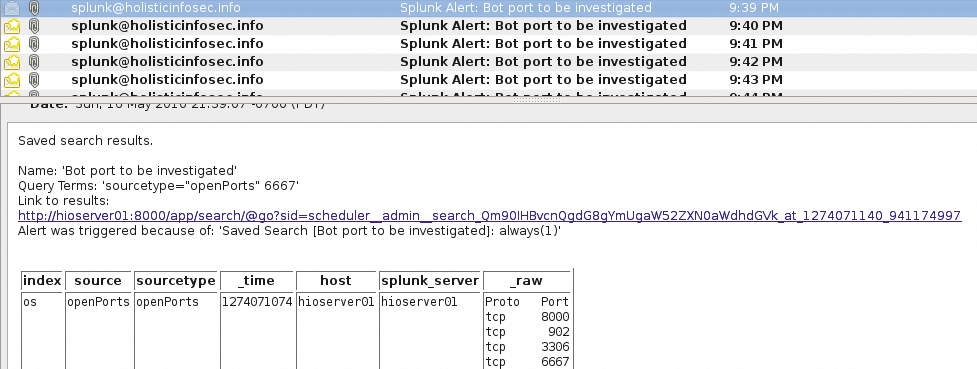Click attachment paperclip of 9:39 PM message

coord(35,8)
